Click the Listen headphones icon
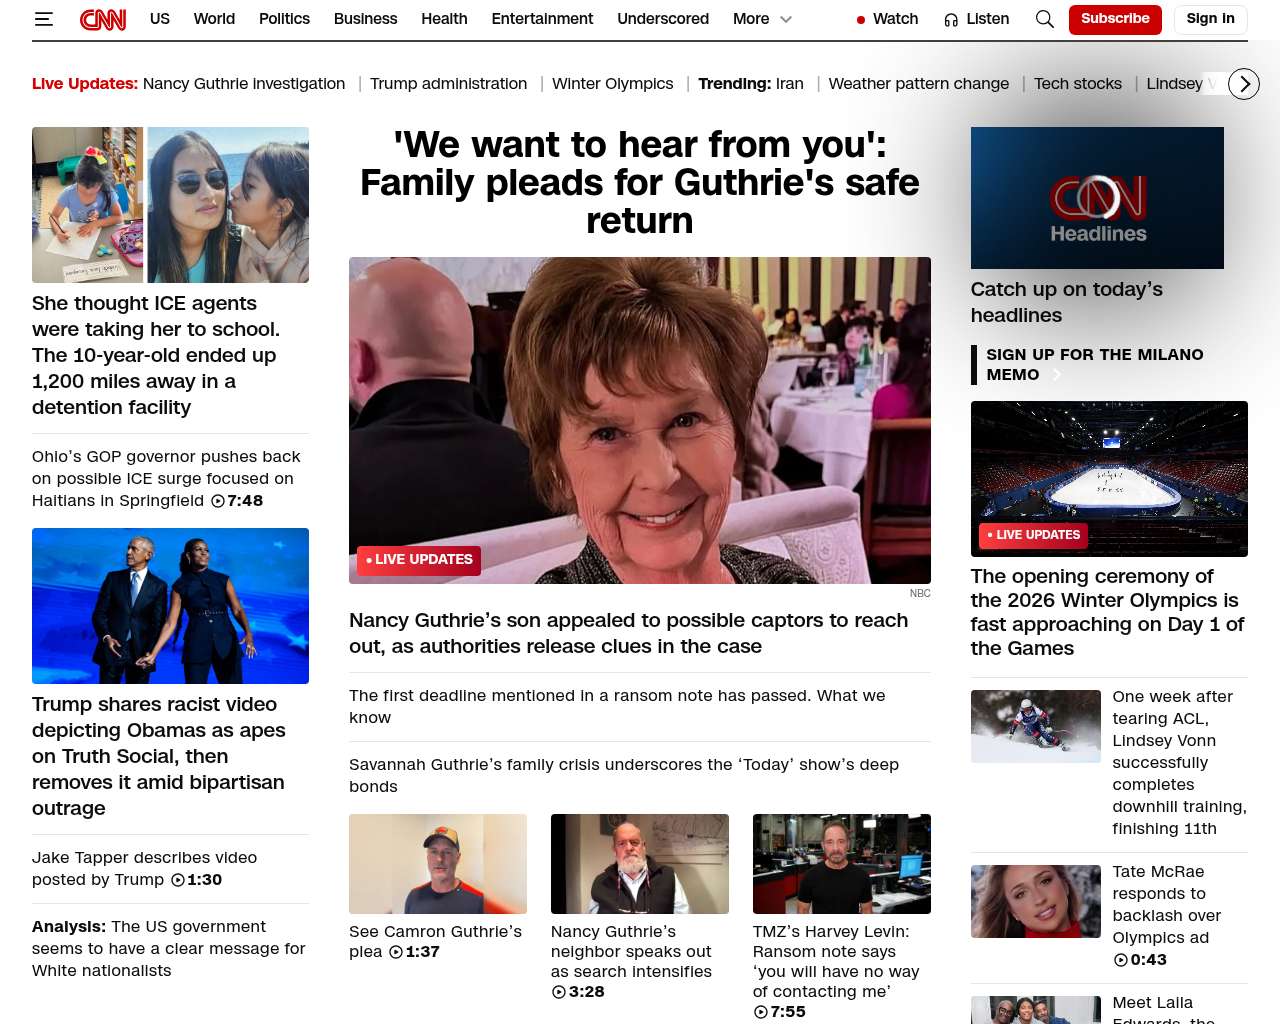 coord(951,20)
